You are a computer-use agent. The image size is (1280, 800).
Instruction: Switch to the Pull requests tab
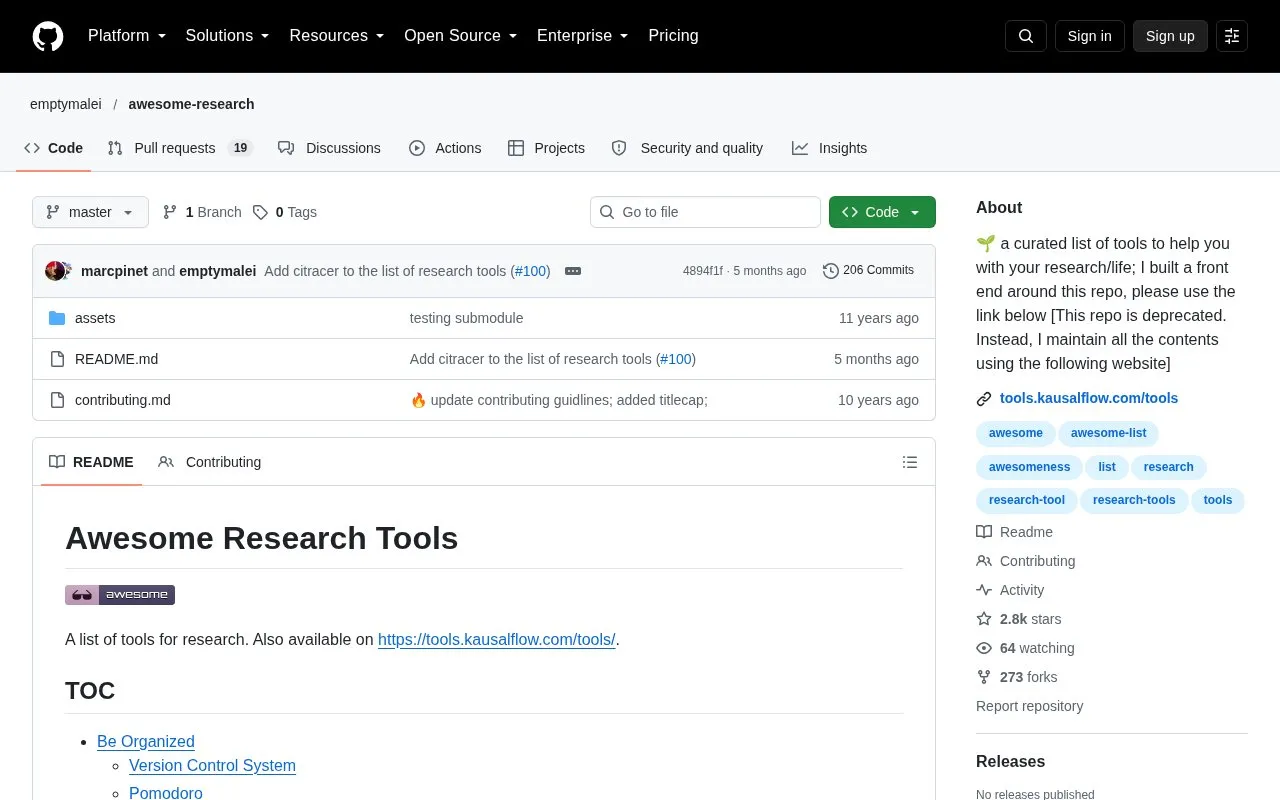[x=180, y=148]
